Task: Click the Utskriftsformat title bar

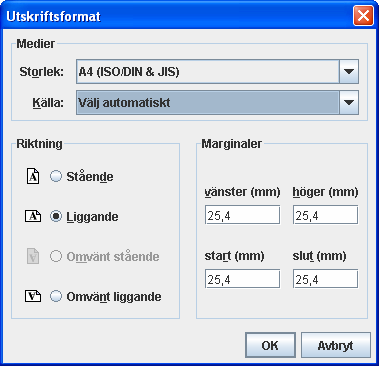Action: click(177, 16)
